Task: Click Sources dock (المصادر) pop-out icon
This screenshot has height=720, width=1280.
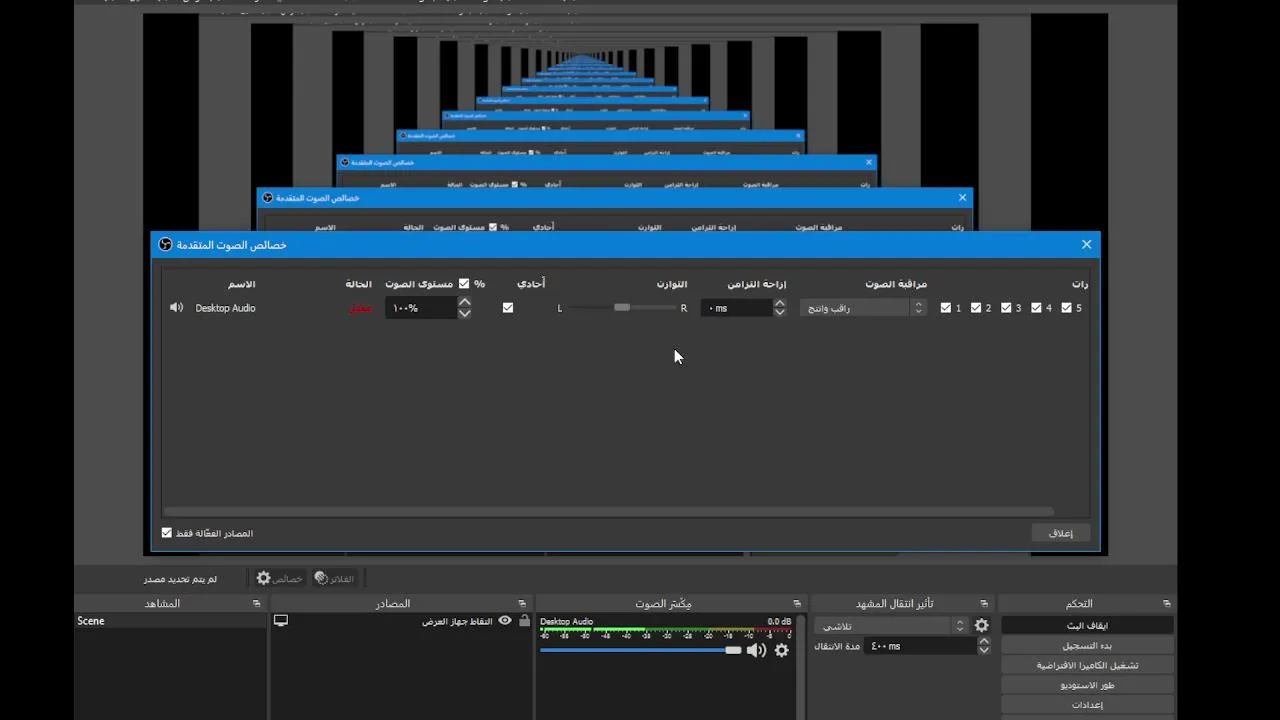Action: click(x=522, y=604)
